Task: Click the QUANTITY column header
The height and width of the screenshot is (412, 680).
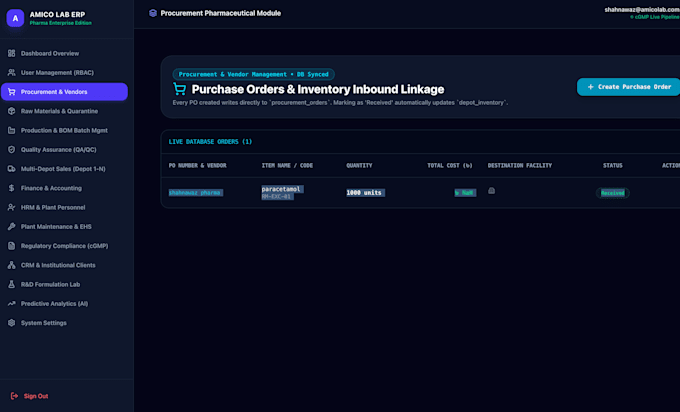Action: pos(359,165)
